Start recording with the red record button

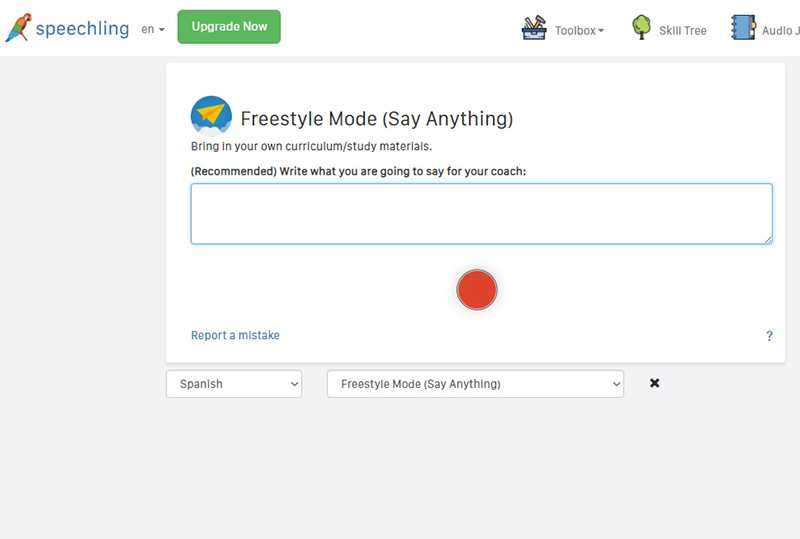477,289
